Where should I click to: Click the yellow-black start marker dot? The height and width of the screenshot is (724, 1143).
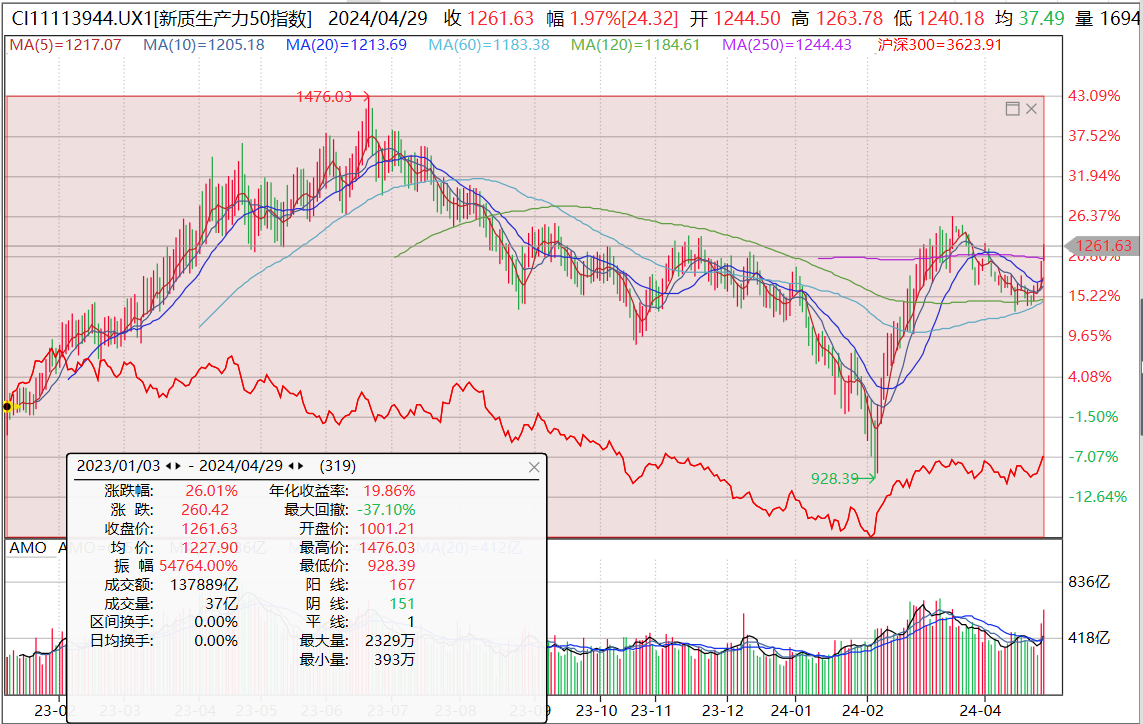coord(8,406)
